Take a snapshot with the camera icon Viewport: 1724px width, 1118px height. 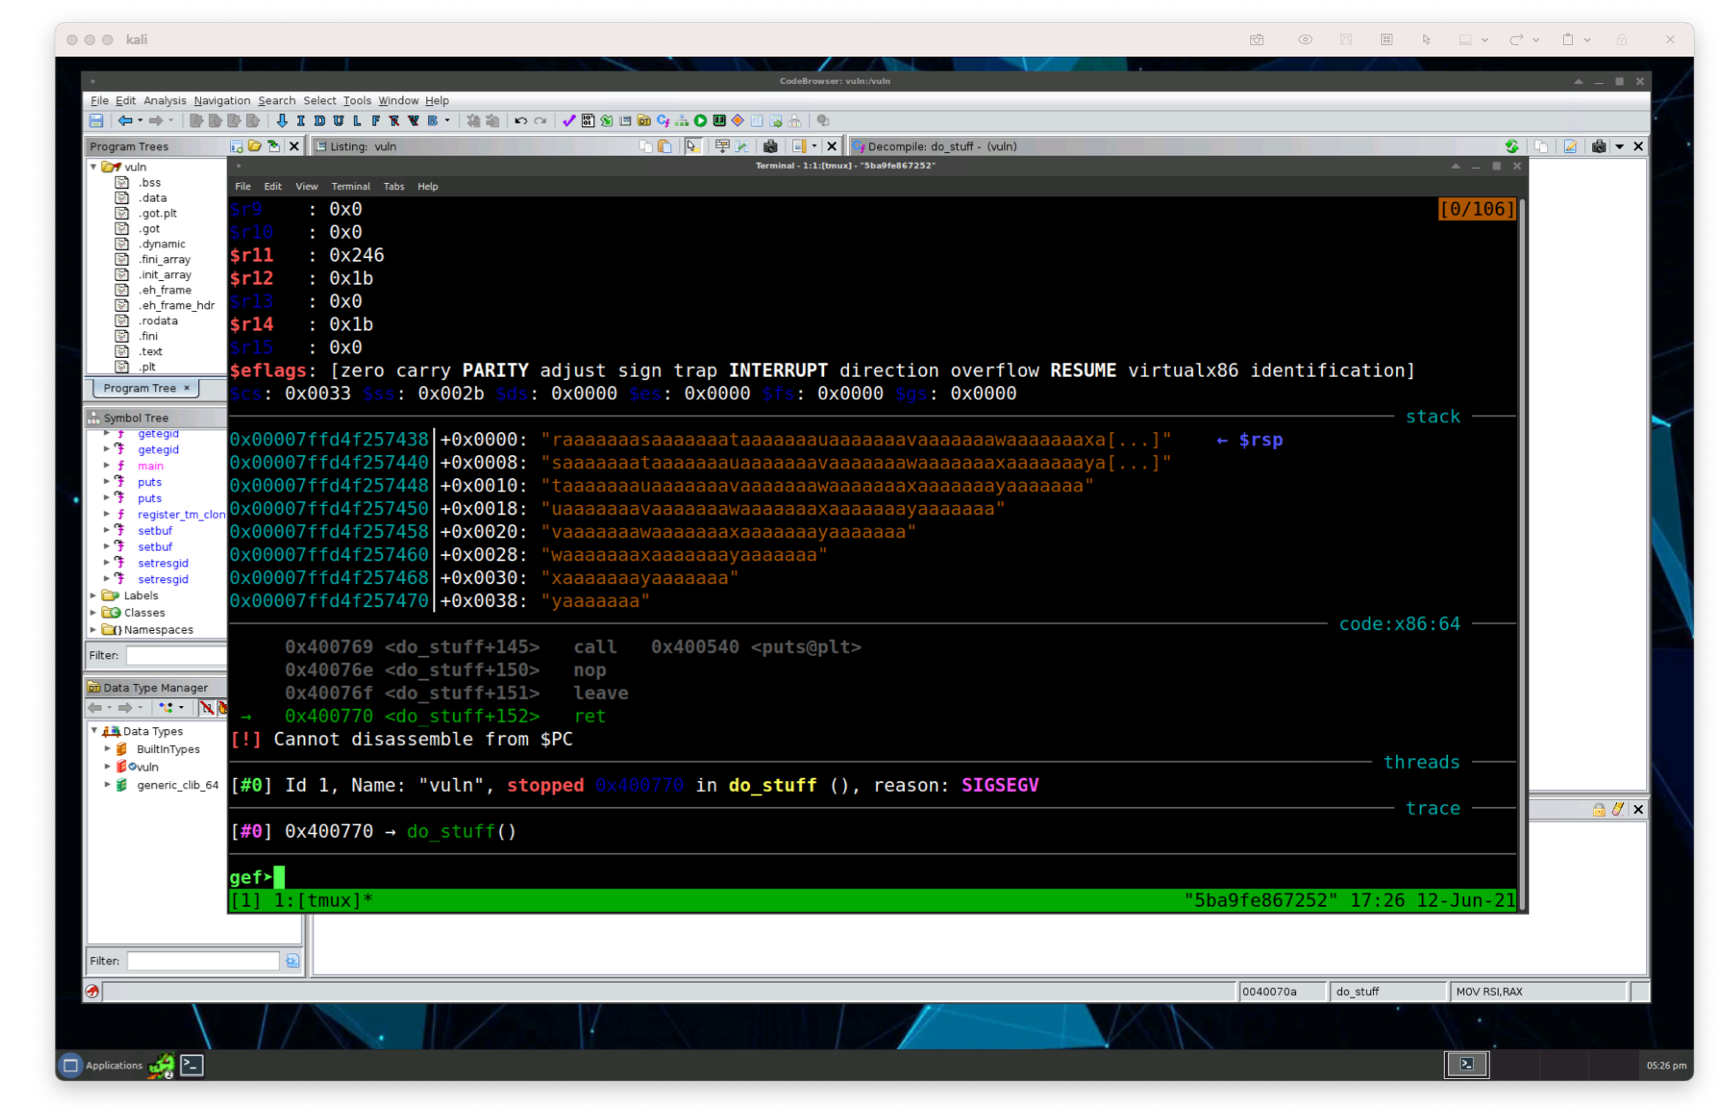[x=1598, y=146]
